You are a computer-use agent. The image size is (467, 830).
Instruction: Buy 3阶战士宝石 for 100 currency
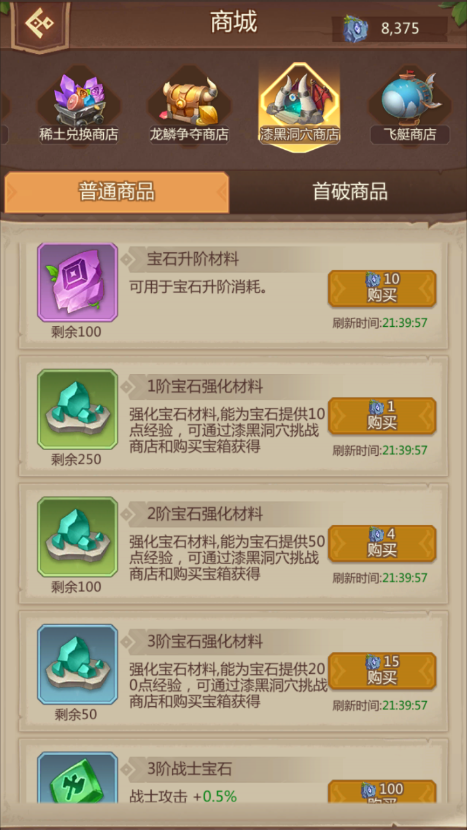click(382, 792)
